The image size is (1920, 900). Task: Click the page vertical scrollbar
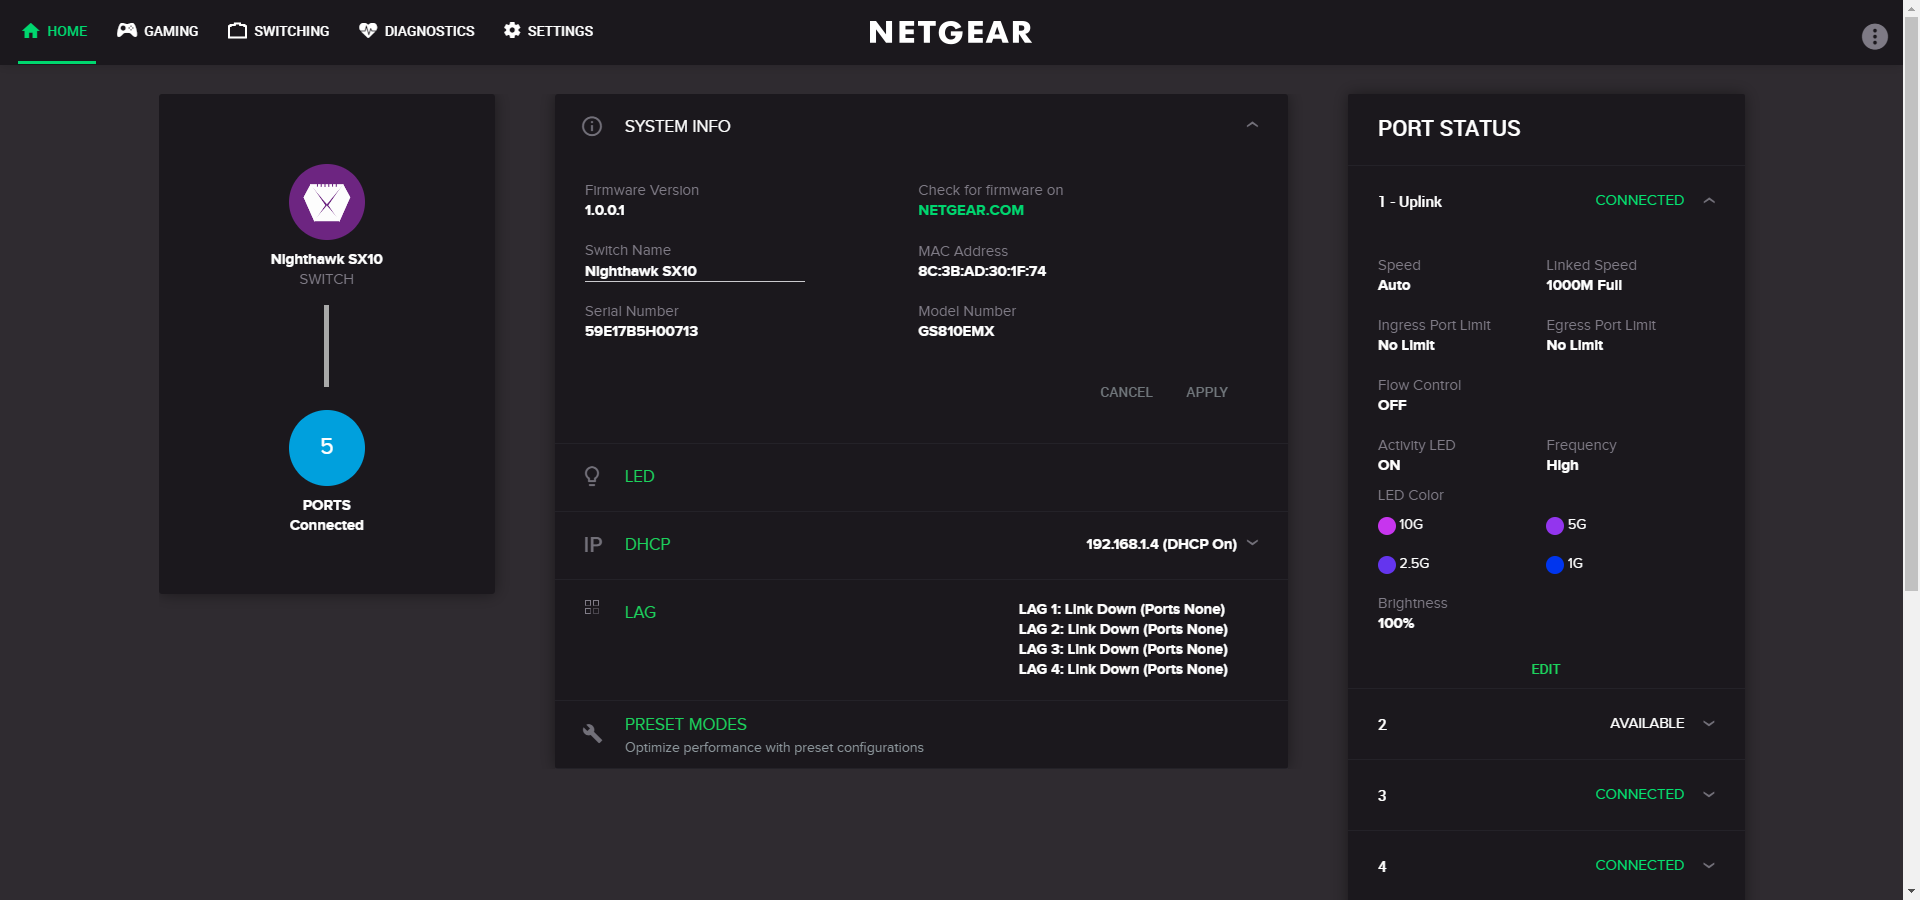pyautogui.click(x=1911, y=305)
